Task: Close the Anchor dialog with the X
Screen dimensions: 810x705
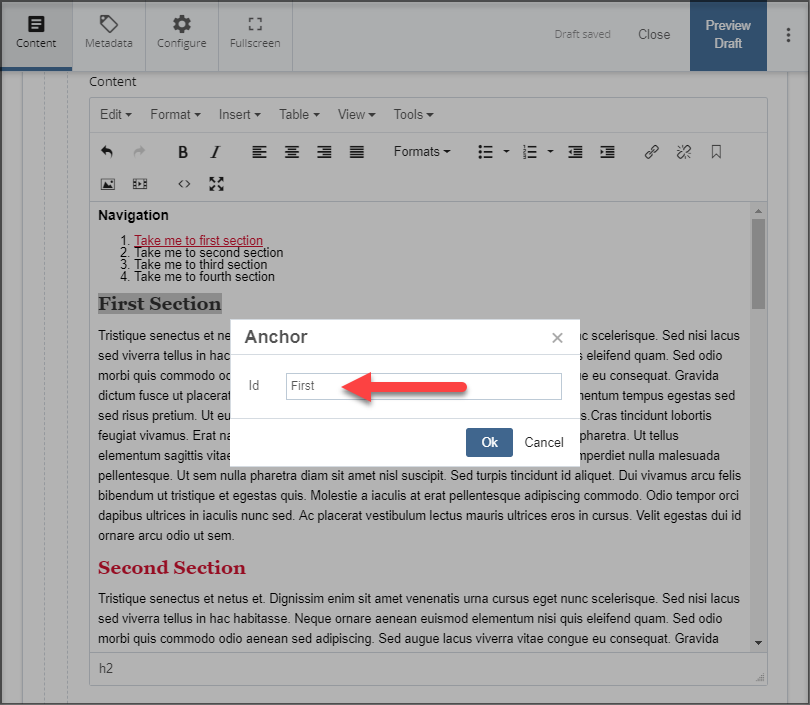Action: coord(557,338)
